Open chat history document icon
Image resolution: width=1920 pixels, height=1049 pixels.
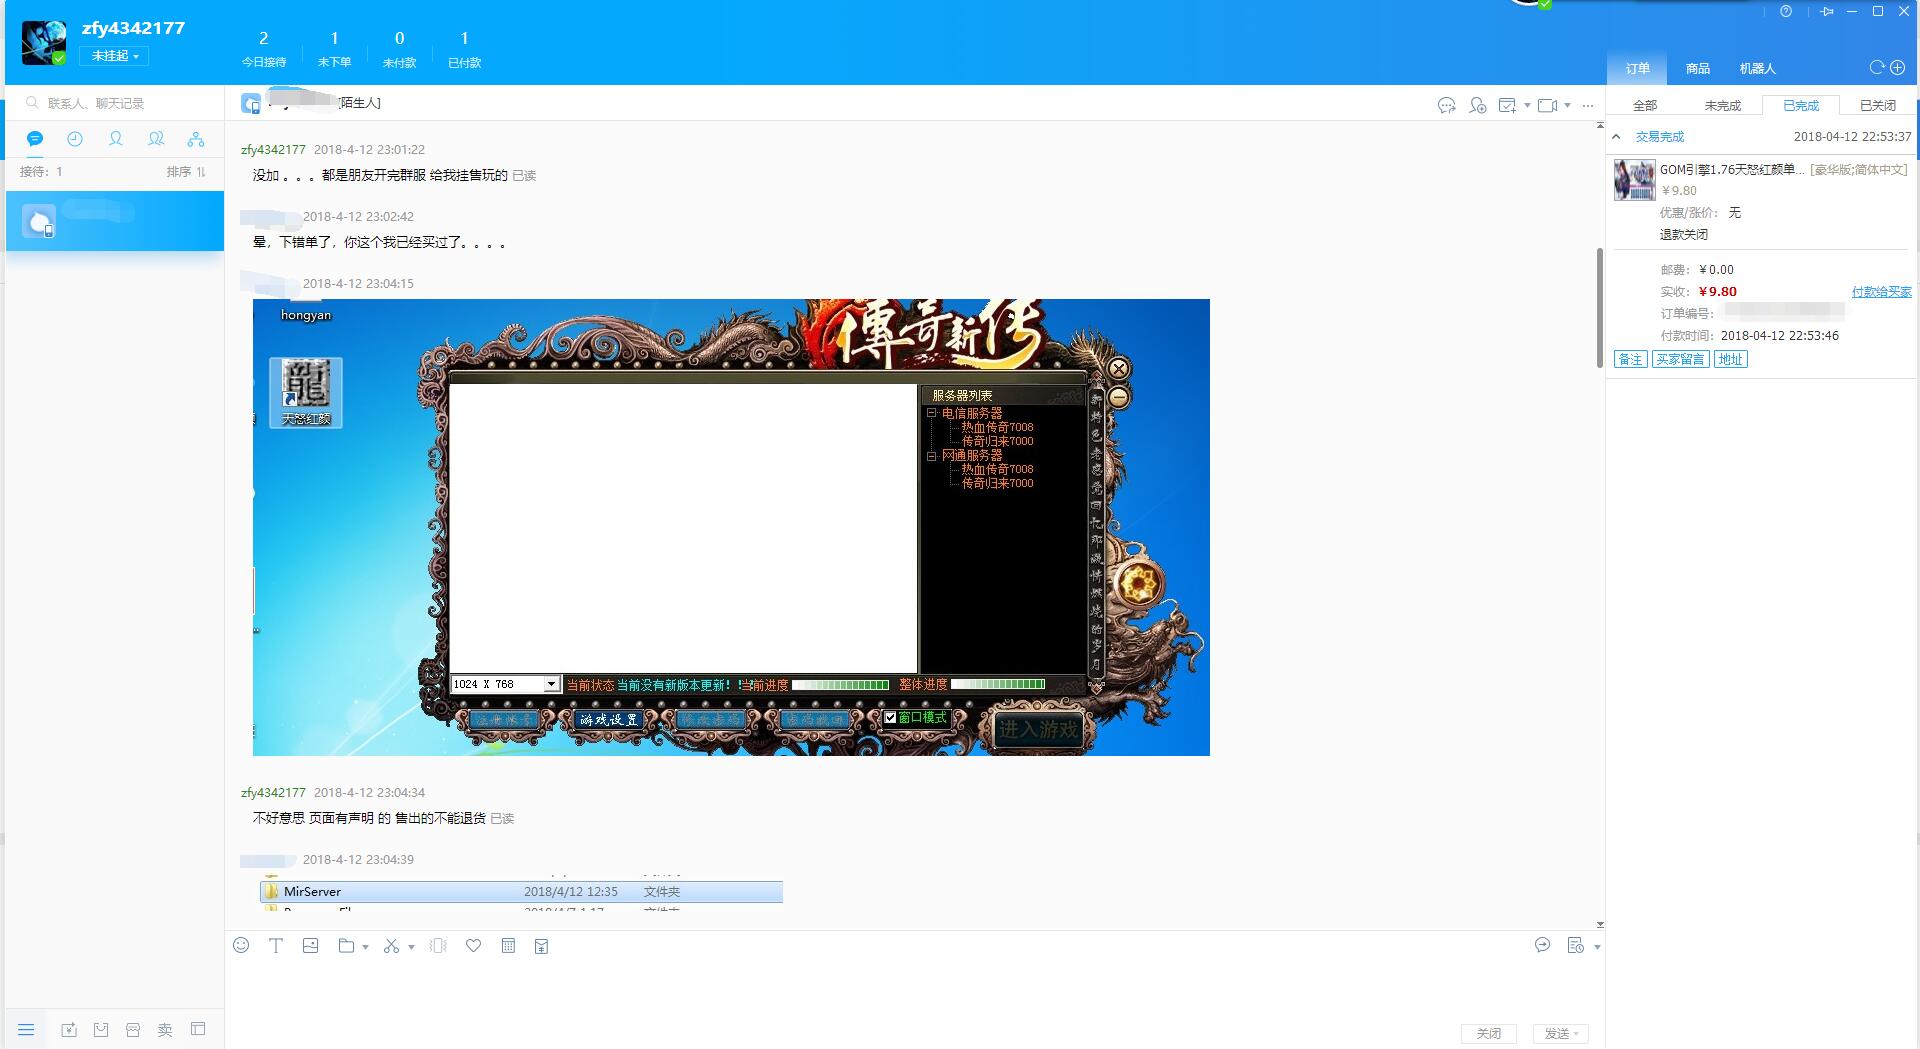[1575, 945]
